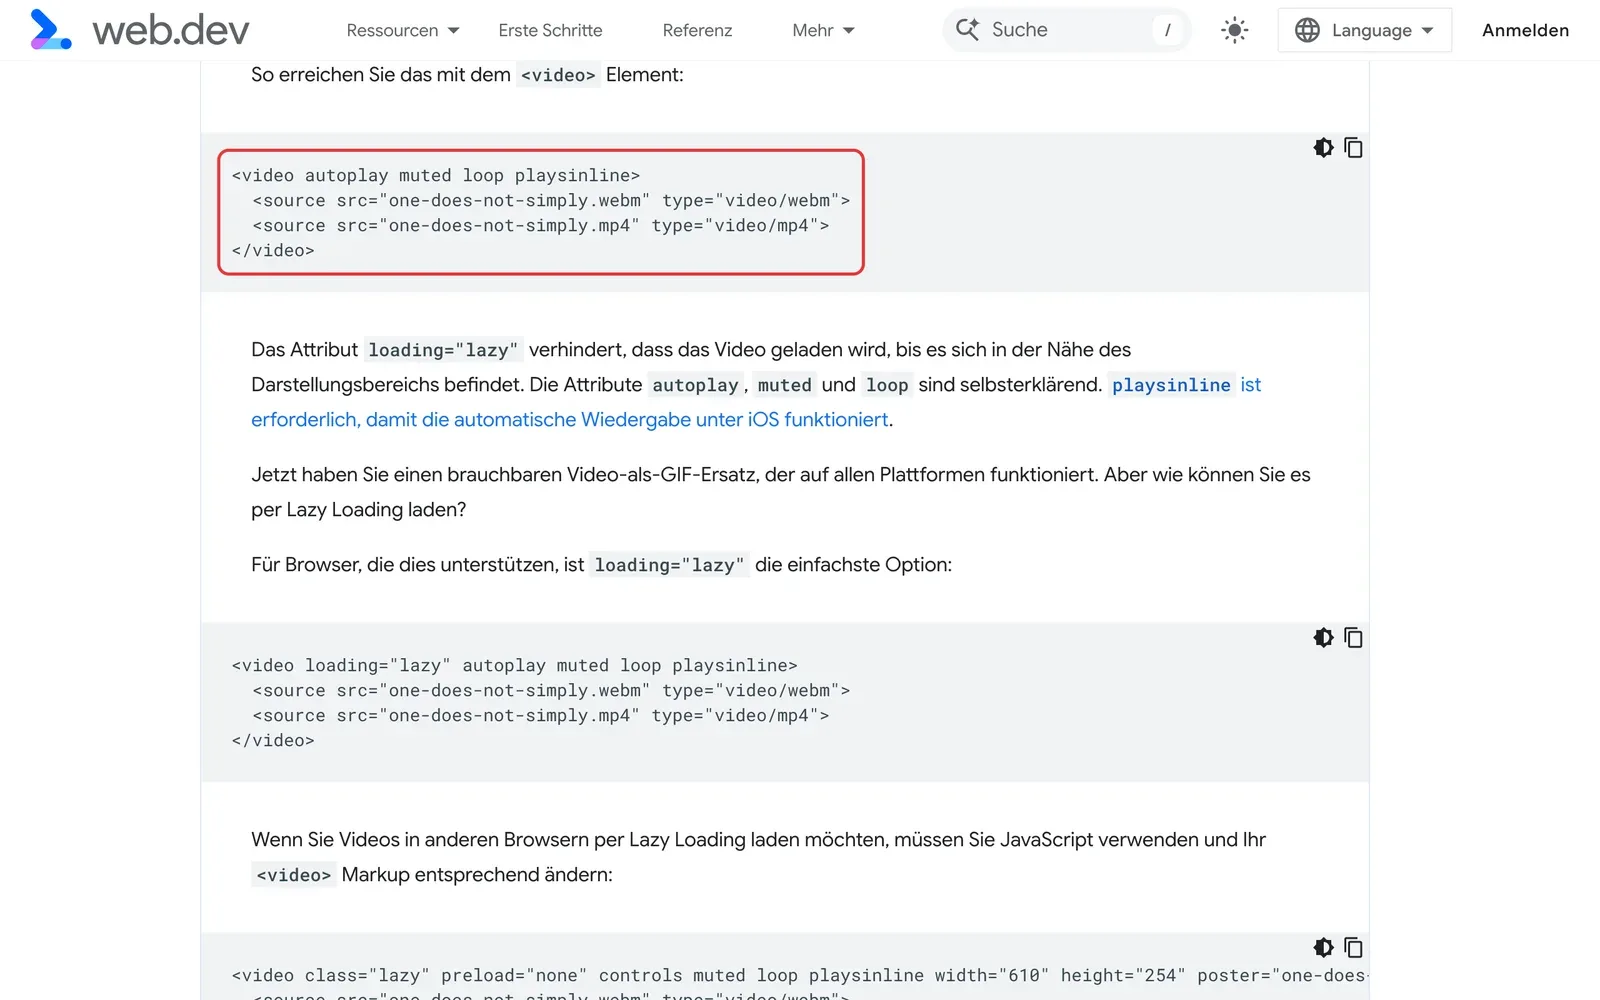The width and height of the screenshot is (1600, 1000).
Task: Follow the 'erforderlich, damit die automatische Wiedergabe' link text
Action: click(x=569, y=420)
